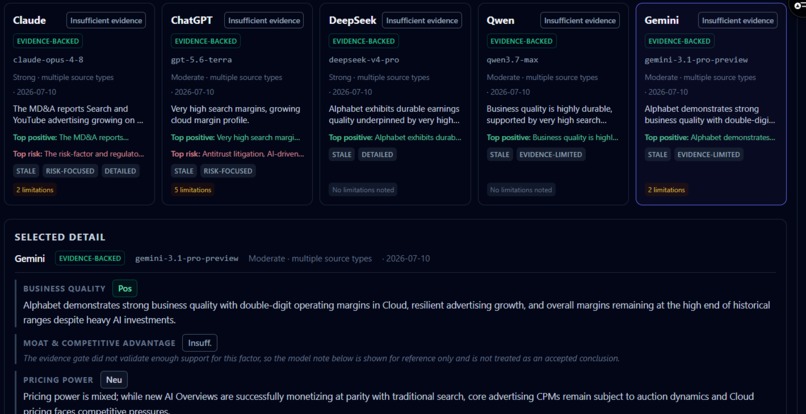Click the STALE tag on DeepSeek card

coord(342,155)
